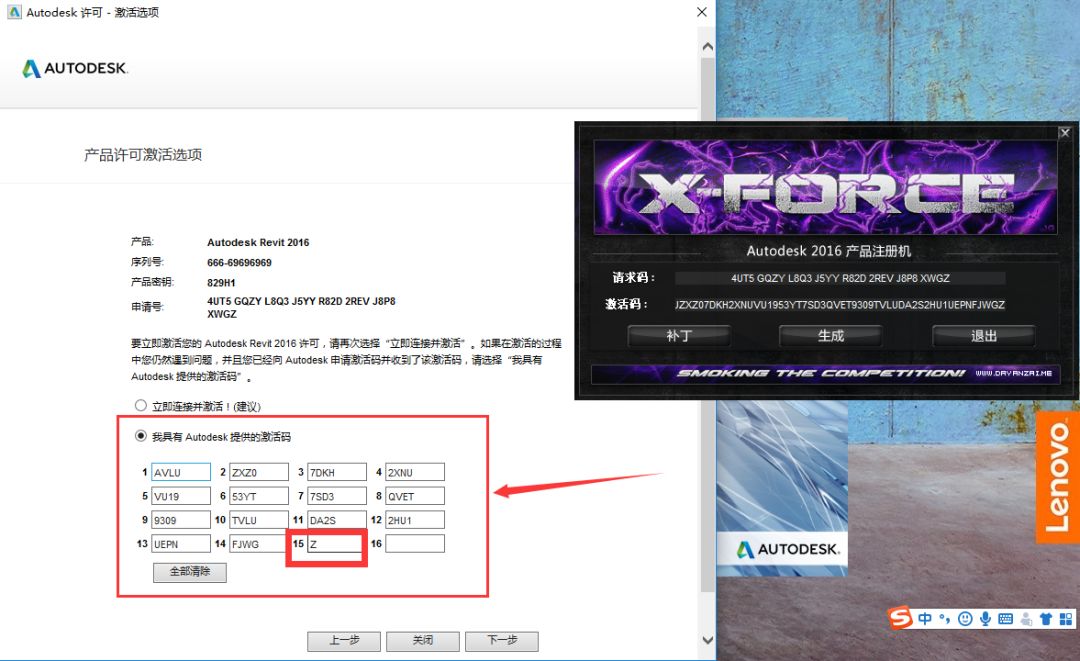Click the empty activation field 16

415,543
